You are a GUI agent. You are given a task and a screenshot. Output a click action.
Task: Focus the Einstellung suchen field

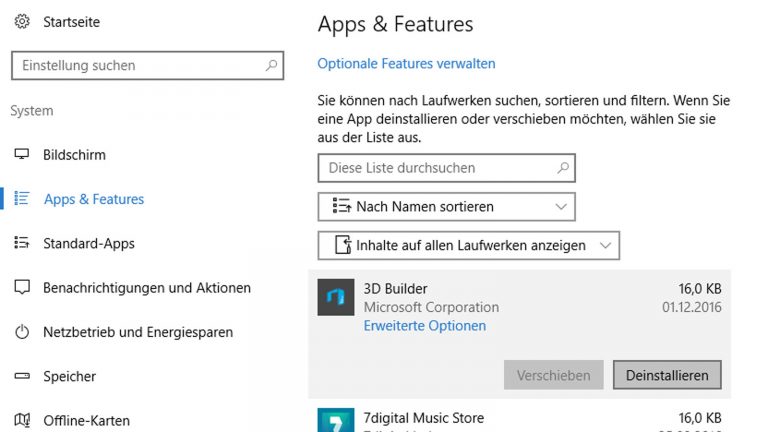point(147,65)
